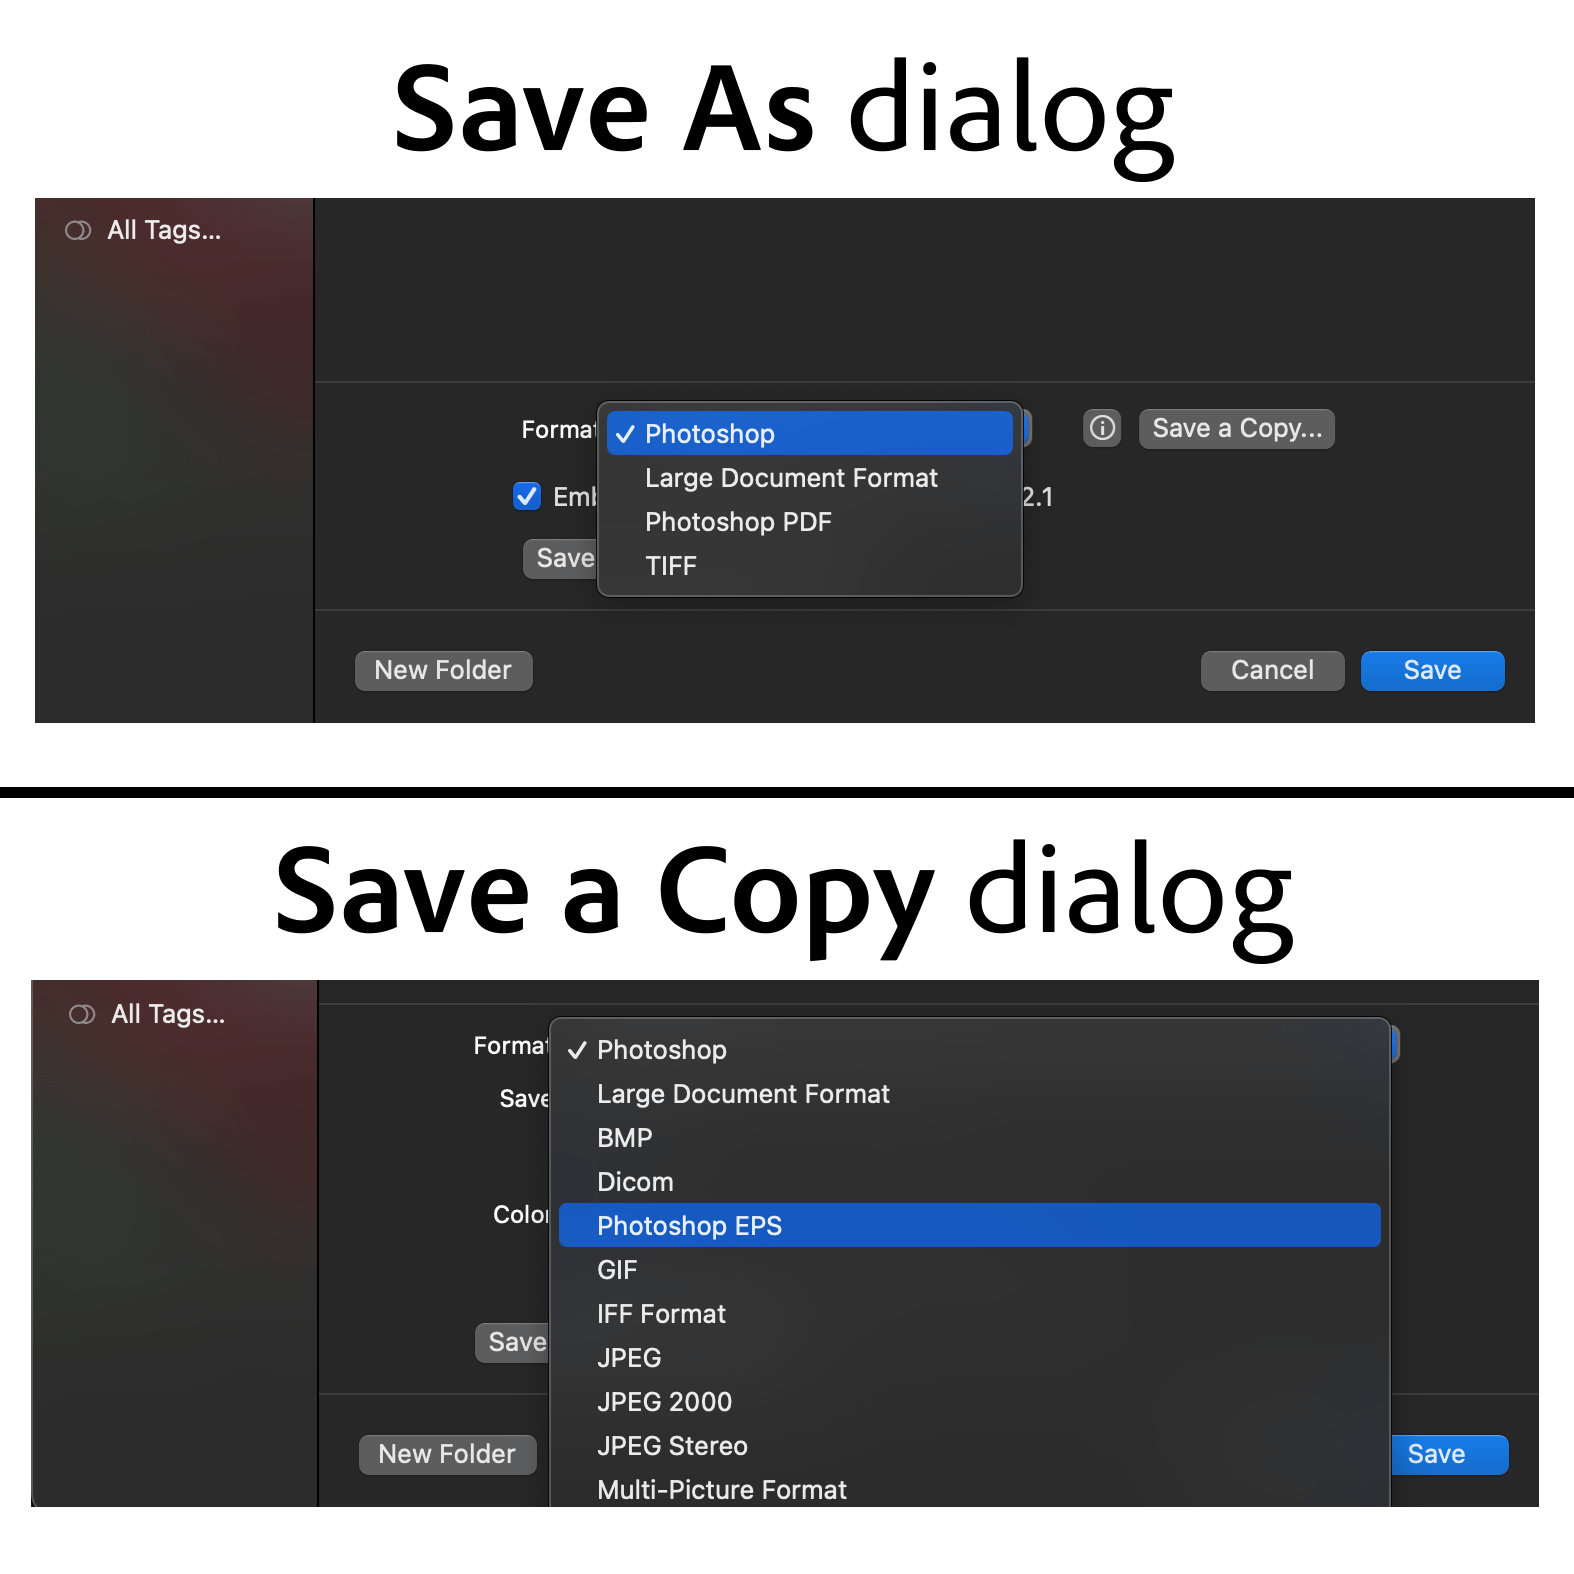
Task: Click All Tags... in Save As sidebar
Action: pos(164,230)
